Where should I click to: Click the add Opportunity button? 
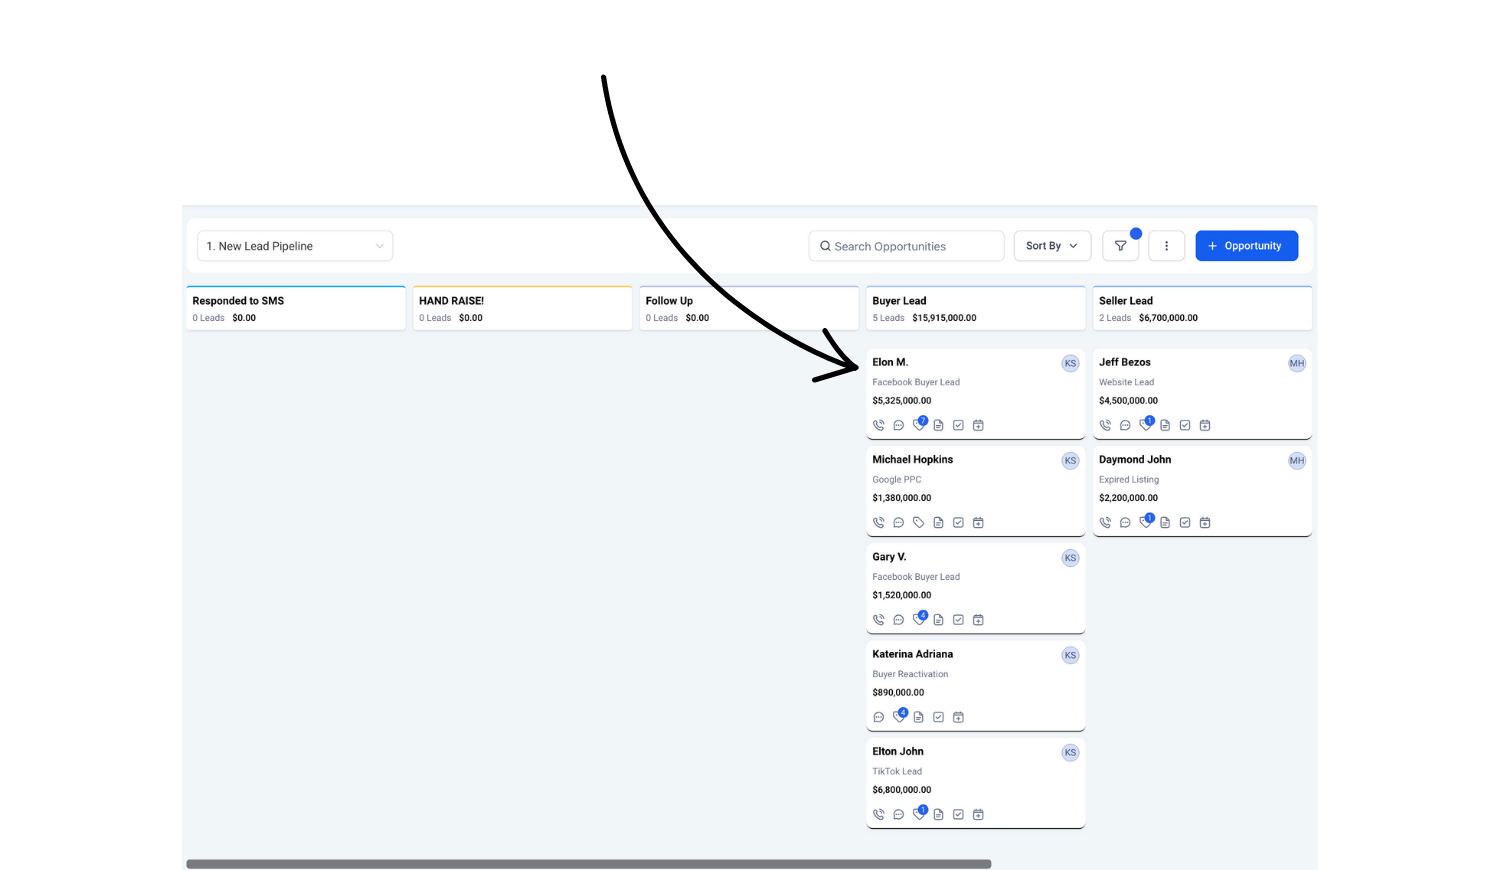(x=1246, y=246)
